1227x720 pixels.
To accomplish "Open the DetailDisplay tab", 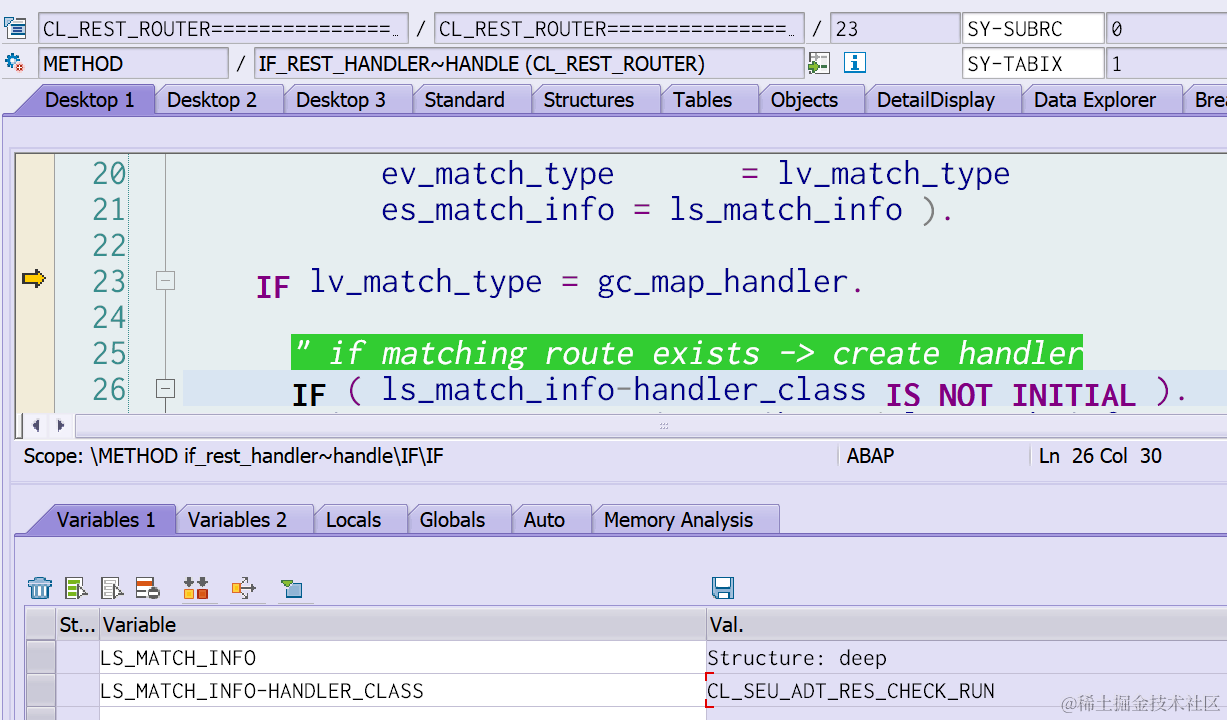I will [936, 100].
